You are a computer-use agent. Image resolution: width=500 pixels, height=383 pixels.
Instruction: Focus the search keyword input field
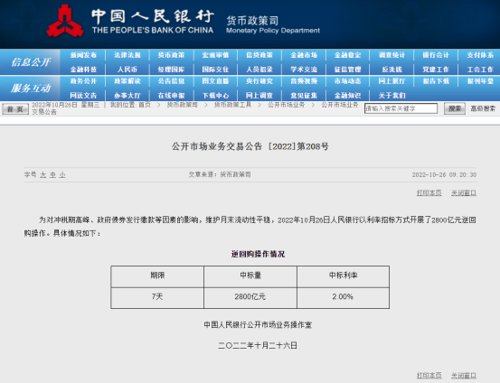401,109
